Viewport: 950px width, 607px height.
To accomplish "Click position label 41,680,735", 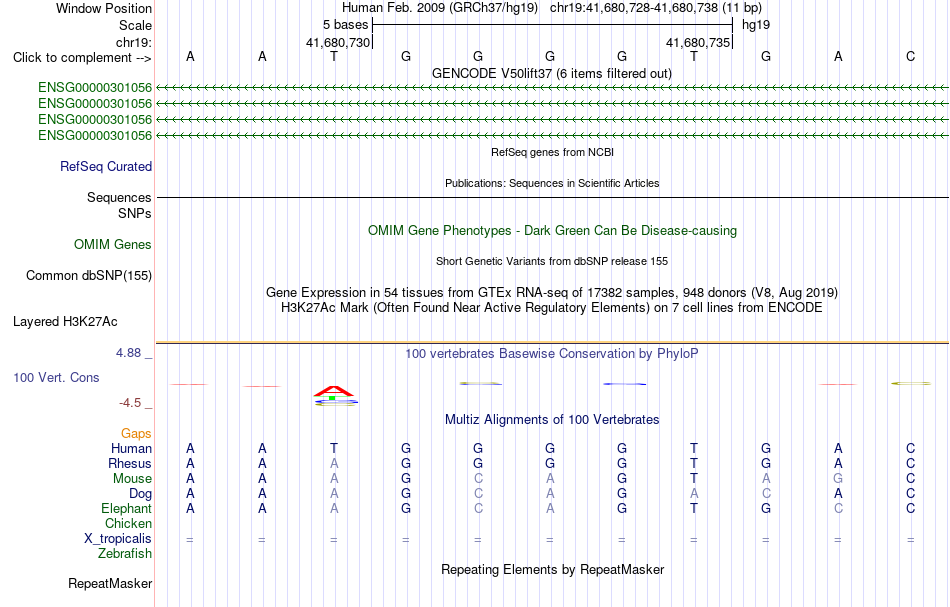I will (x=697, y=42).
